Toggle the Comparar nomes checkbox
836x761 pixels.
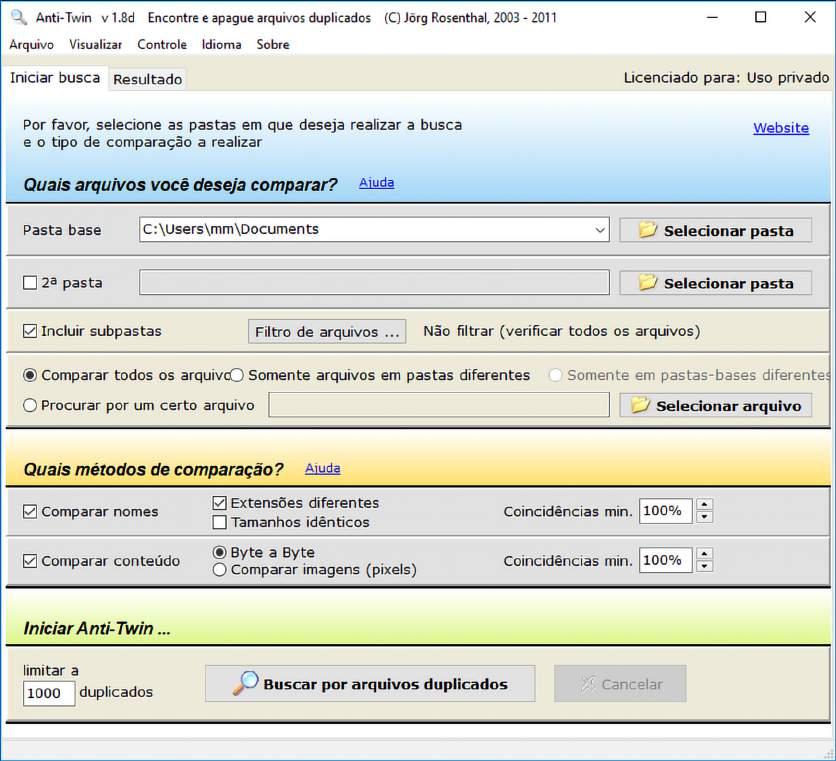pos(30,512)
